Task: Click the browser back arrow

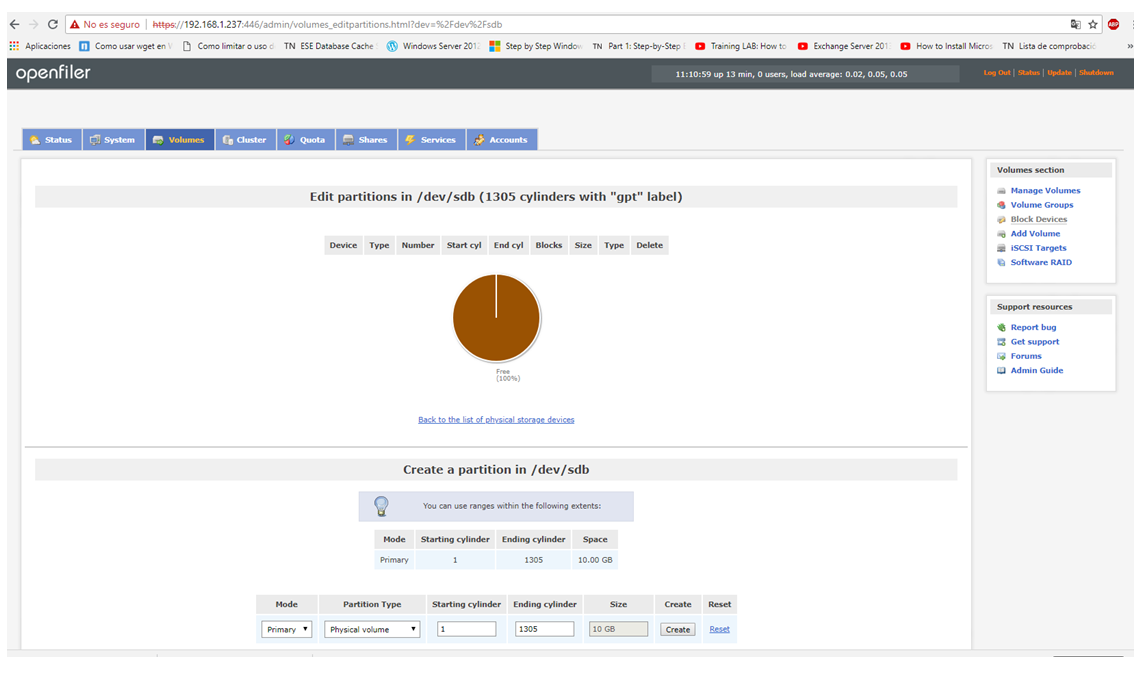Action: click(x=15, y=24)
